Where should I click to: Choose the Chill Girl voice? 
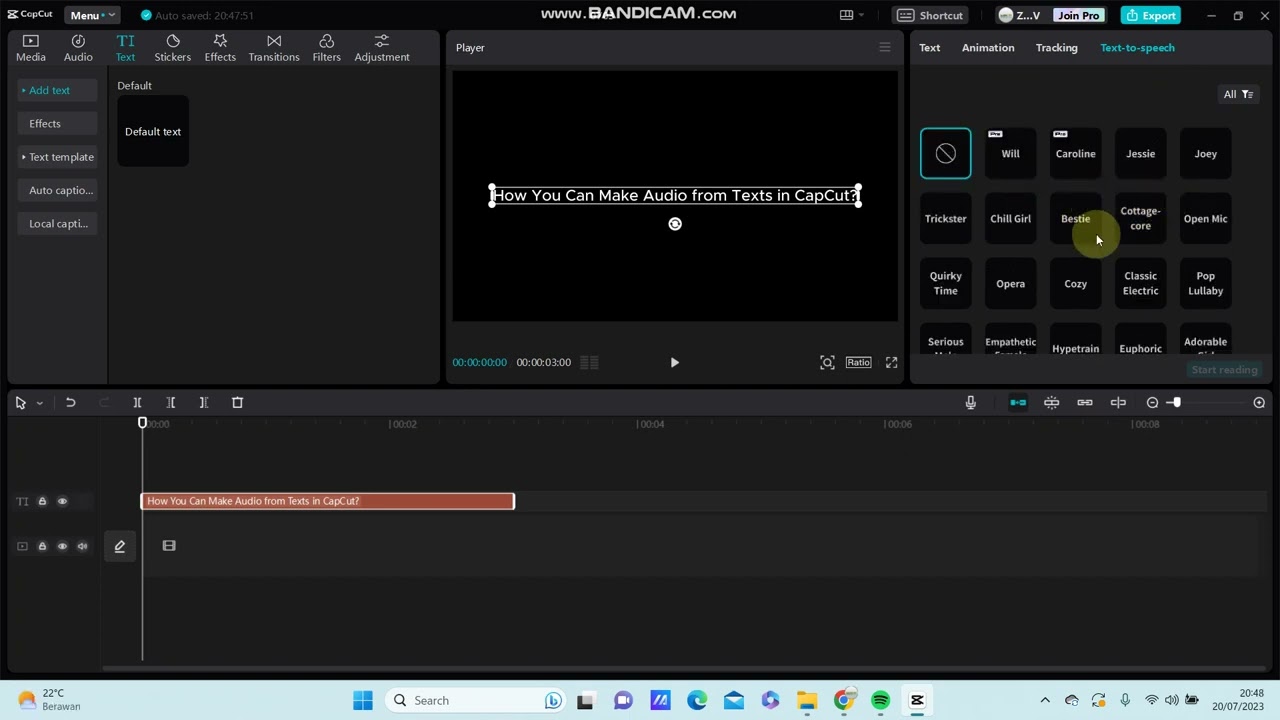pyautogui.click(x=1010, y=218)
